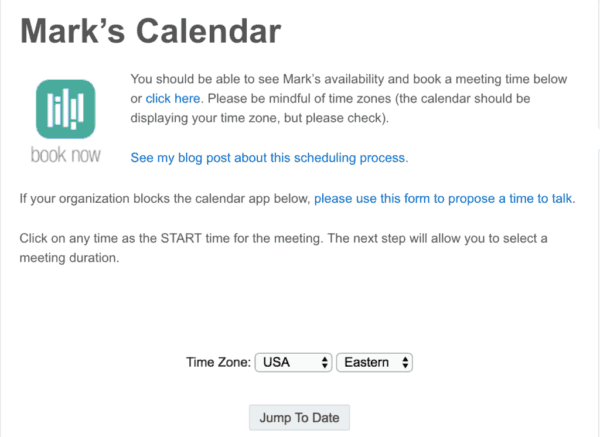The height and width of the screenshot is (437, 600).
Task: Open the "click here" booking link
Action: [173, 98]
